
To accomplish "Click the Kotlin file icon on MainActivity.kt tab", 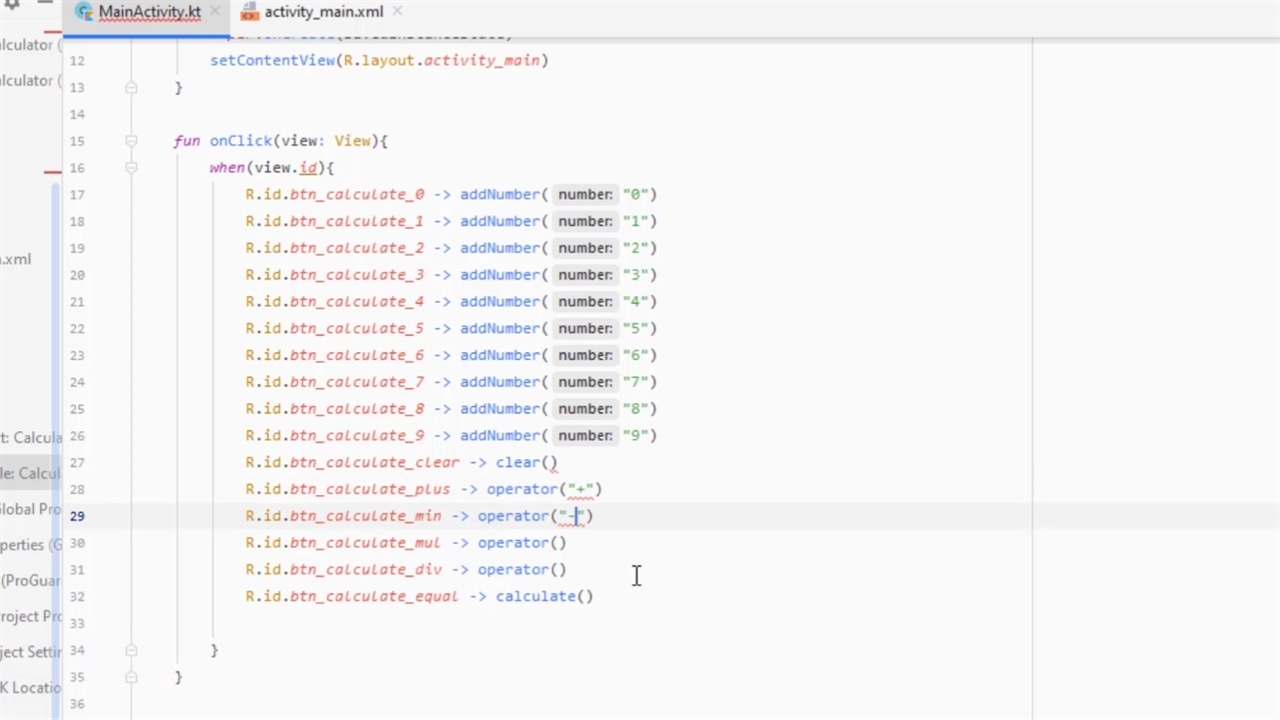I will pos(84,12).
